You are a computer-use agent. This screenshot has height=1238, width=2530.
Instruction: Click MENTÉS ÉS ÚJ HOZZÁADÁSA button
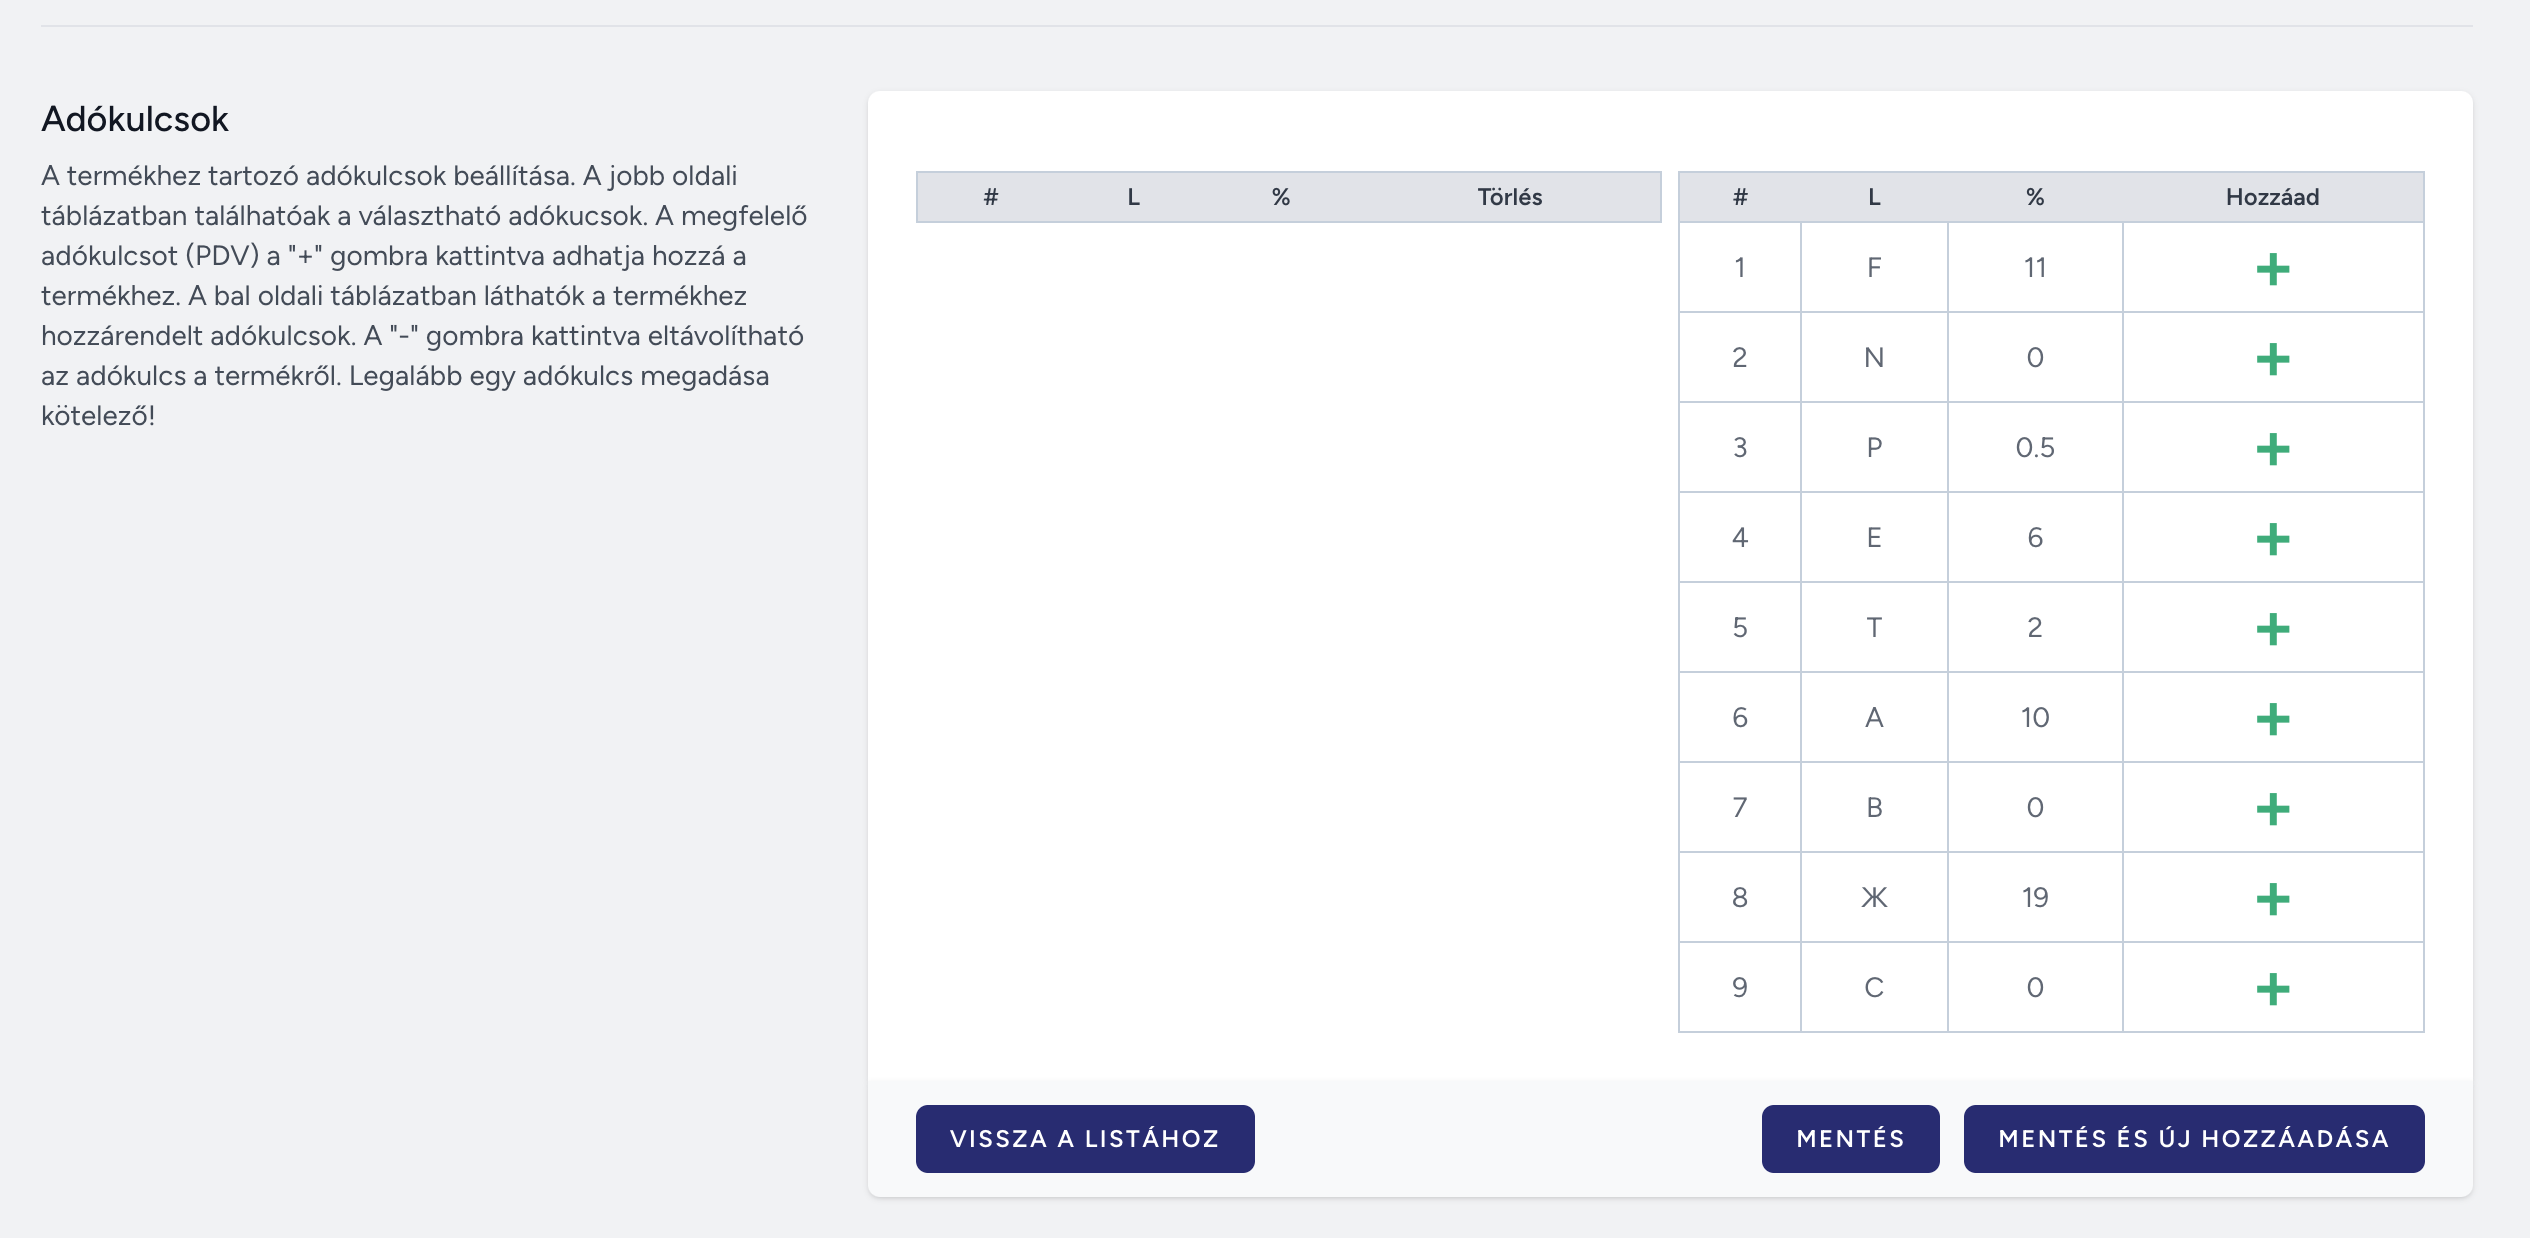tap(2194, 1138)
